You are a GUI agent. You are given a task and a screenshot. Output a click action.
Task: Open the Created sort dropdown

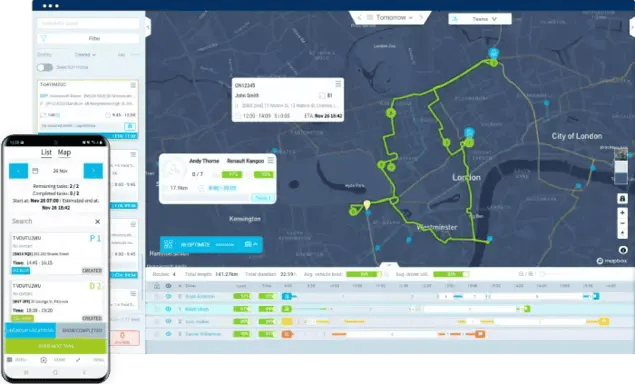coord(85,54)
